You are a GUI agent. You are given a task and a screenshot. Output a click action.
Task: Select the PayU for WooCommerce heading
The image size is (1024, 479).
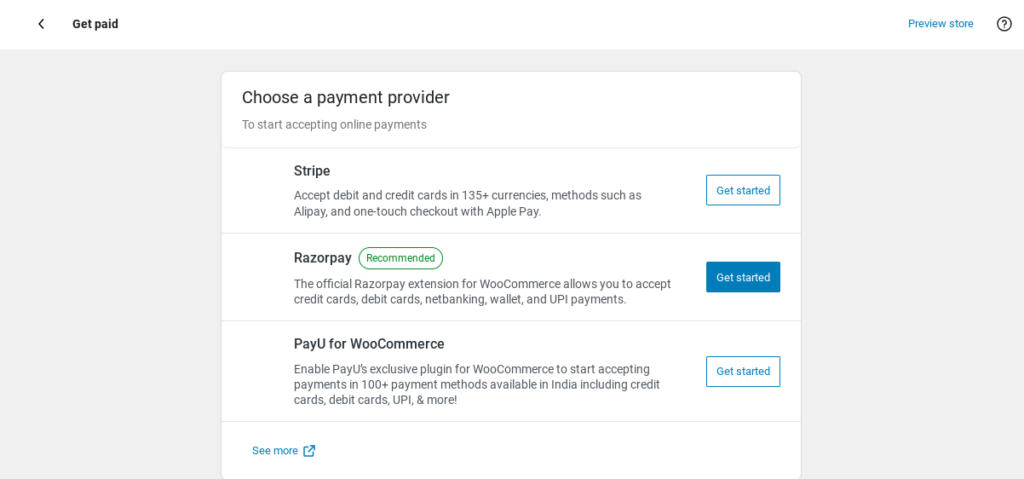coord(369,344)
